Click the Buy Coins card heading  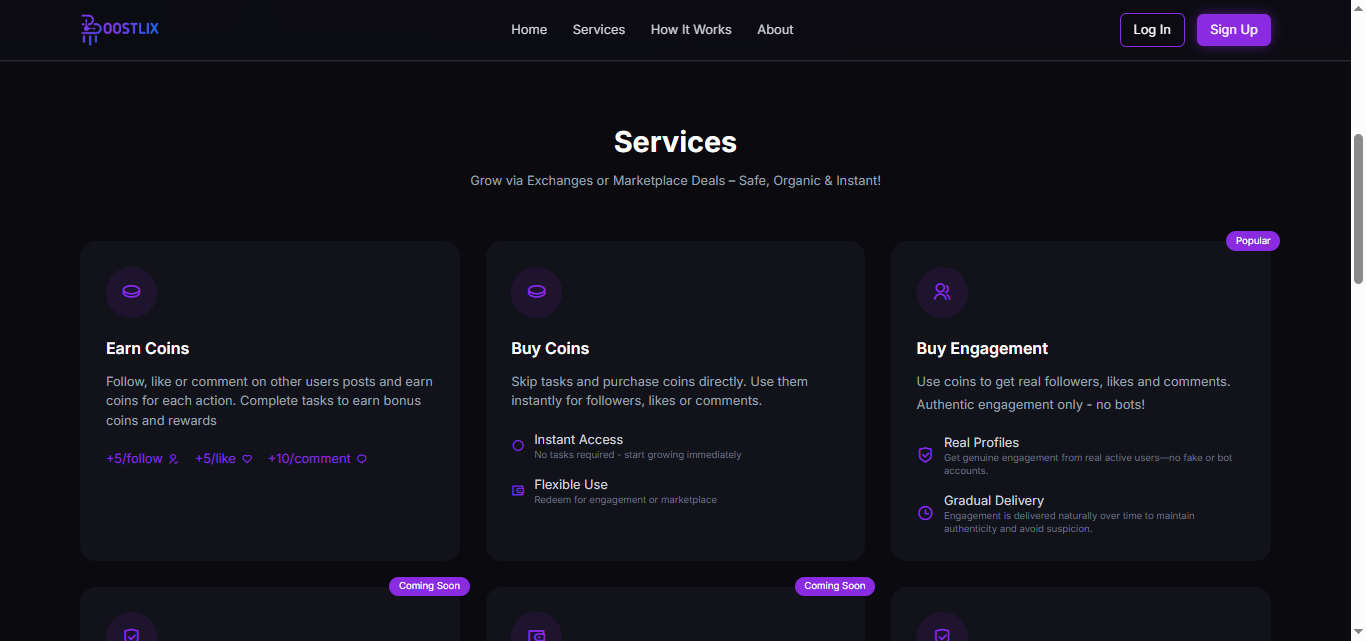(550, 348)
